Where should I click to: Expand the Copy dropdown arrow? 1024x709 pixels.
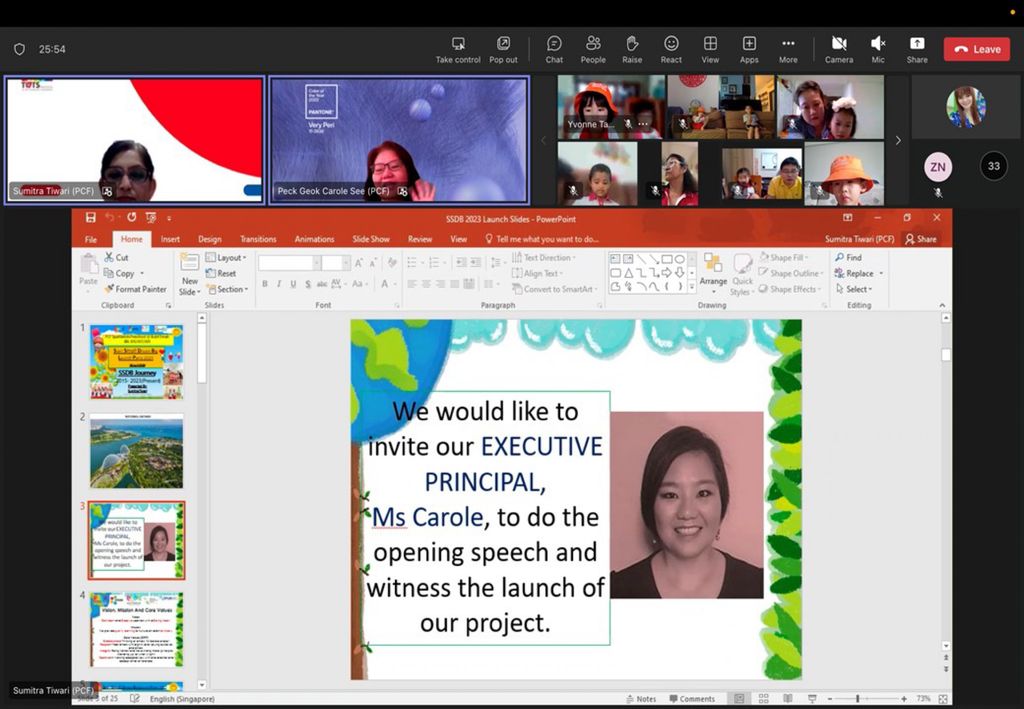142,274
